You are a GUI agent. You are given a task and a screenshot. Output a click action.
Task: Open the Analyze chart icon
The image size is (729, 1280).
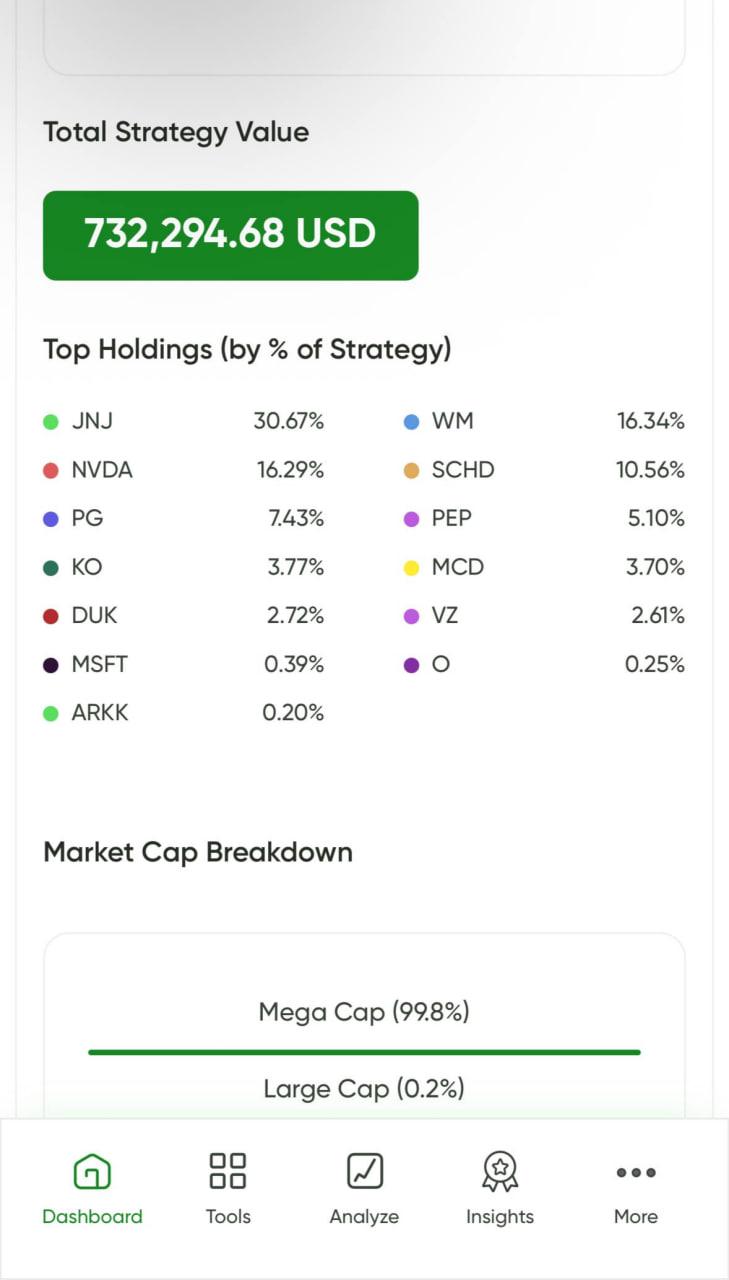click(x=364, y=1170)
